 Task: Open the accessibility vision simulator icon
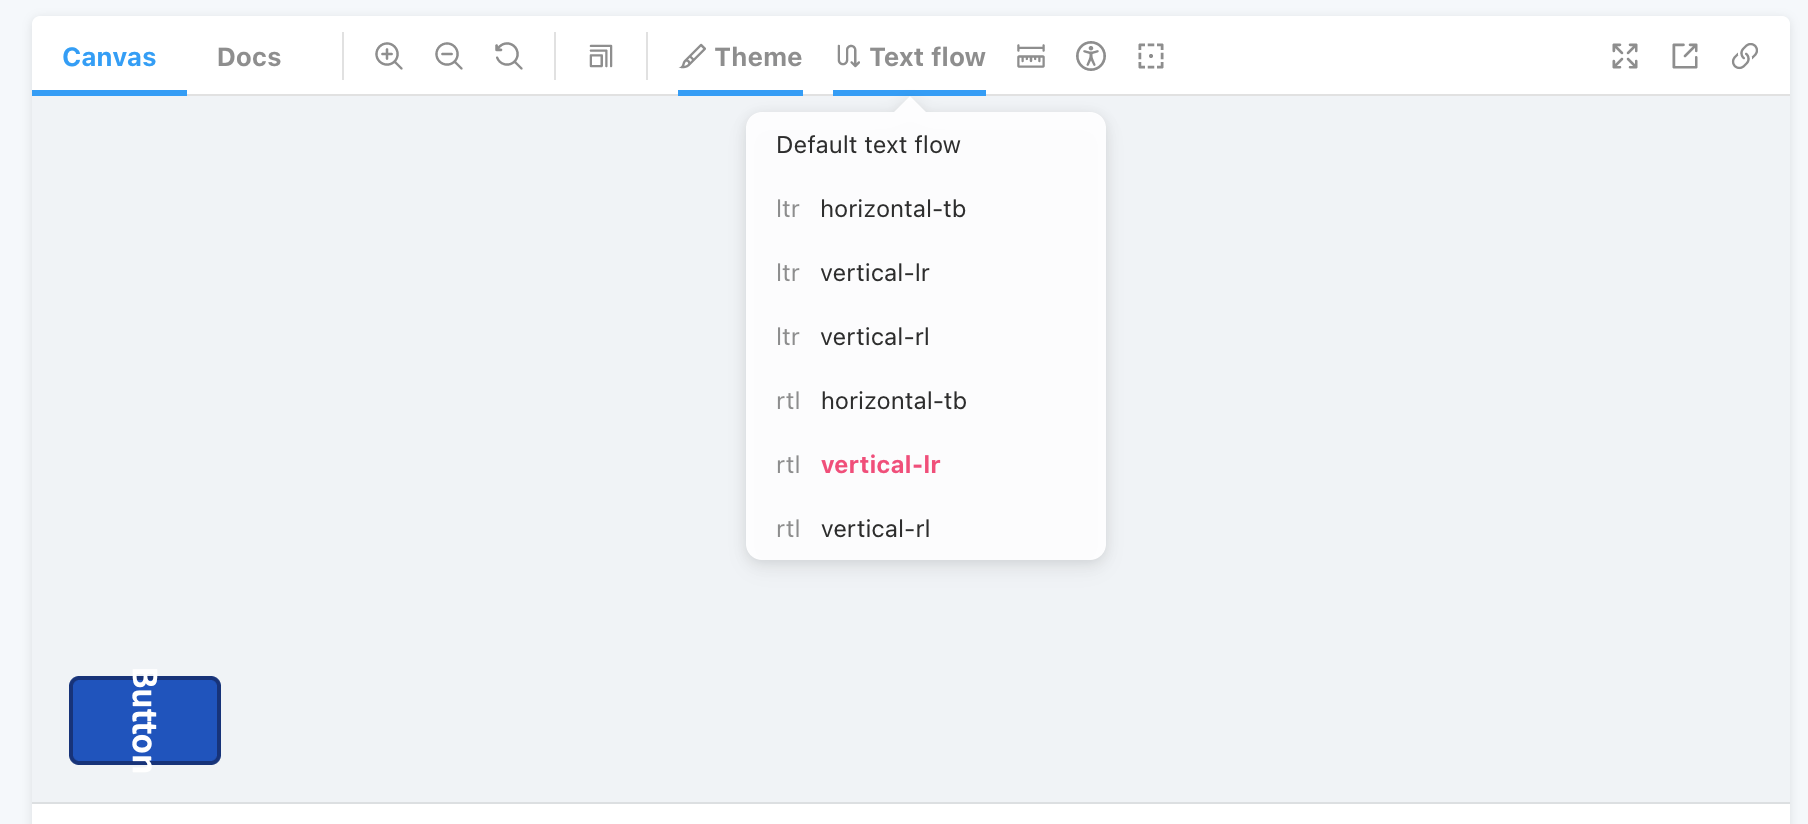pyautogui.click(x=1091, y=56)
